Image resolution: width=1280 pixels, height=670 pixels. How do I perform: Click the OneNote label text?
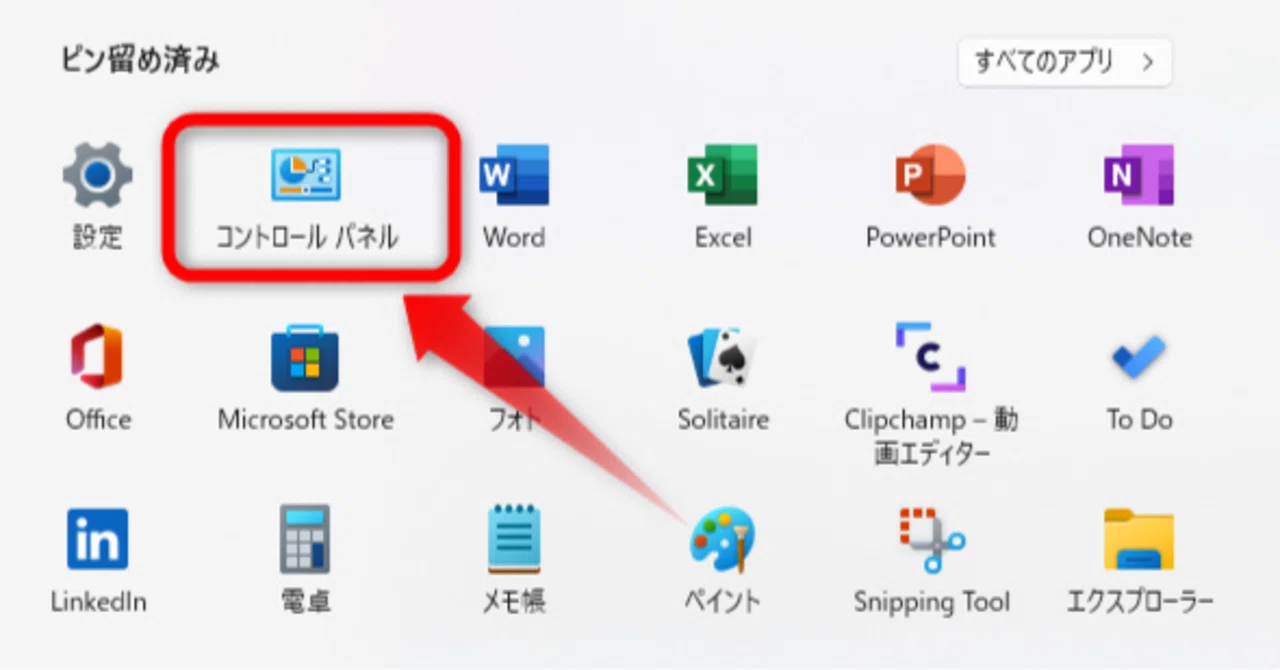pyautogui.click(x=1140, y=238)
